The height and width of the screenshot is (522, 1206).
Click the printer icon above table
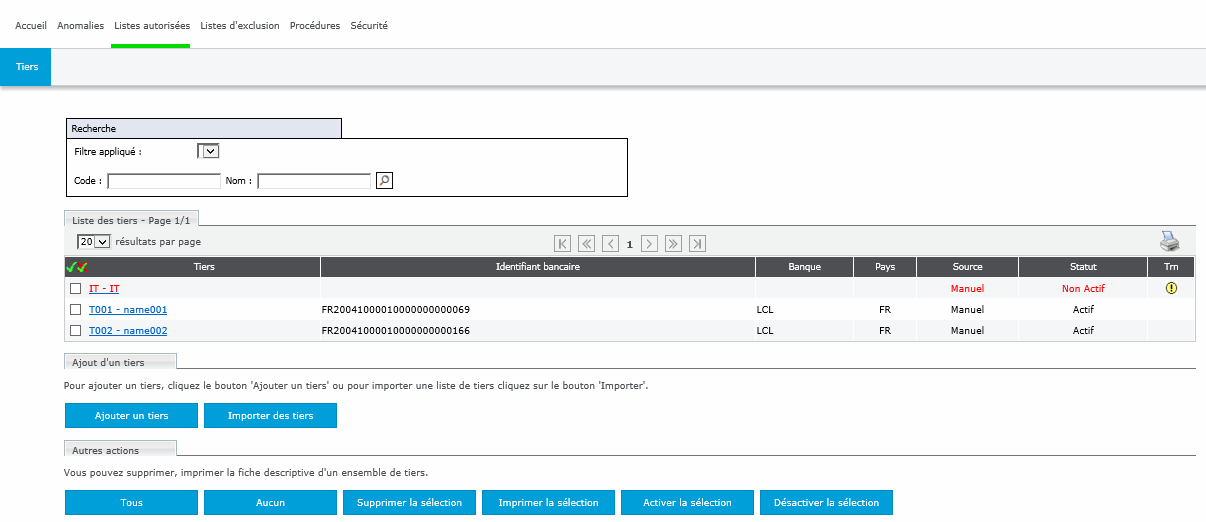tap(1169, 242)
